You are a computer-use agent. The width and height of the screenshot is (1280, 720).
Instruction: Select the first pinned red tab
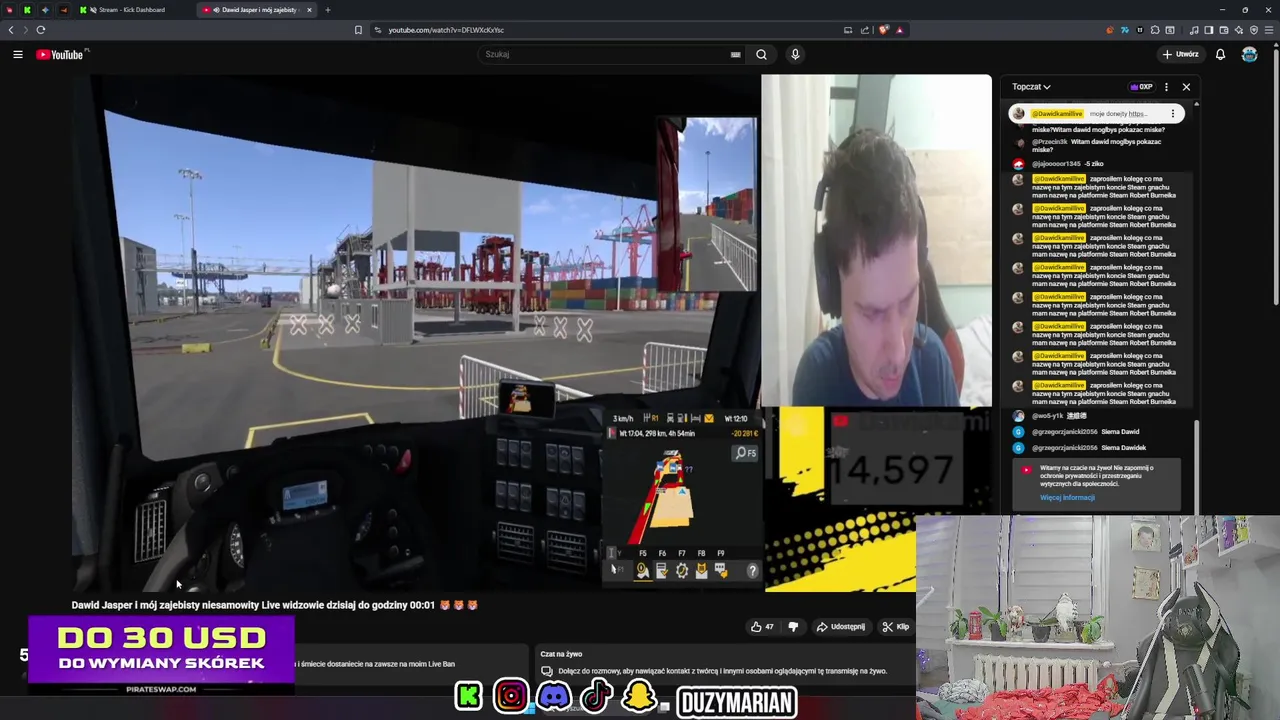pyautogui.click(x=10, y=10)
